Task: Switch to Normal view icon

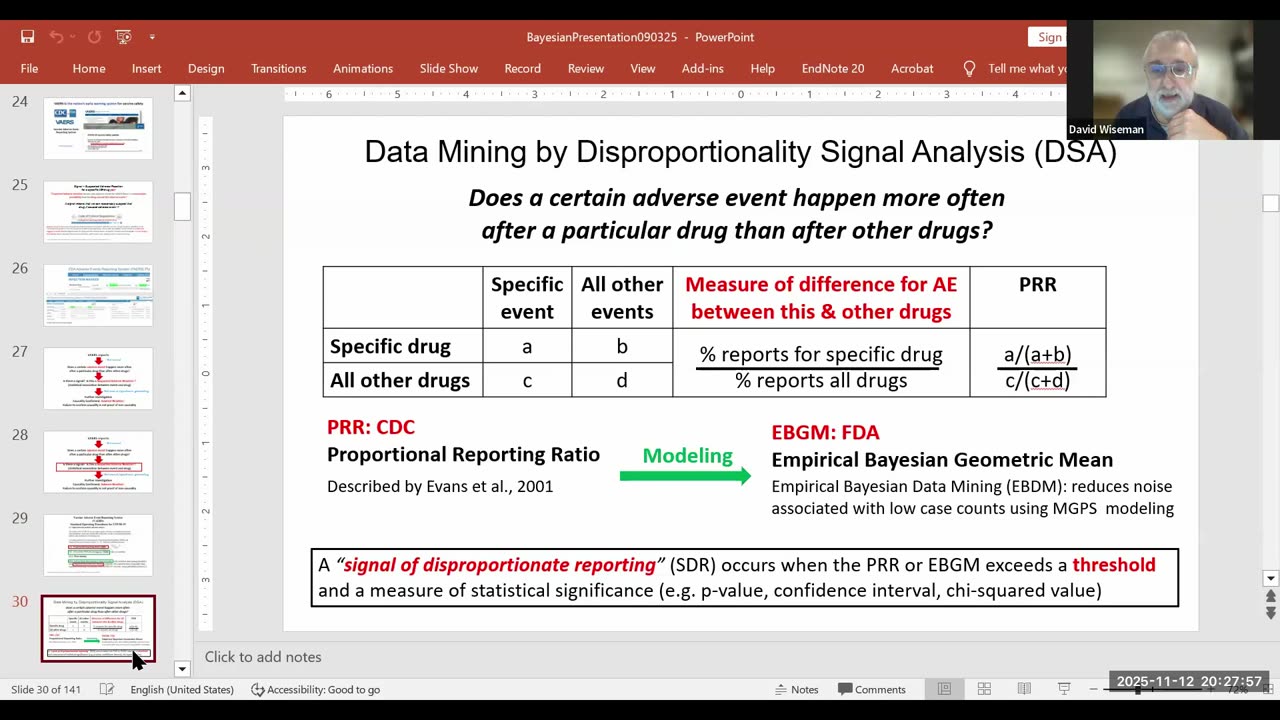Action: [944, 689]
